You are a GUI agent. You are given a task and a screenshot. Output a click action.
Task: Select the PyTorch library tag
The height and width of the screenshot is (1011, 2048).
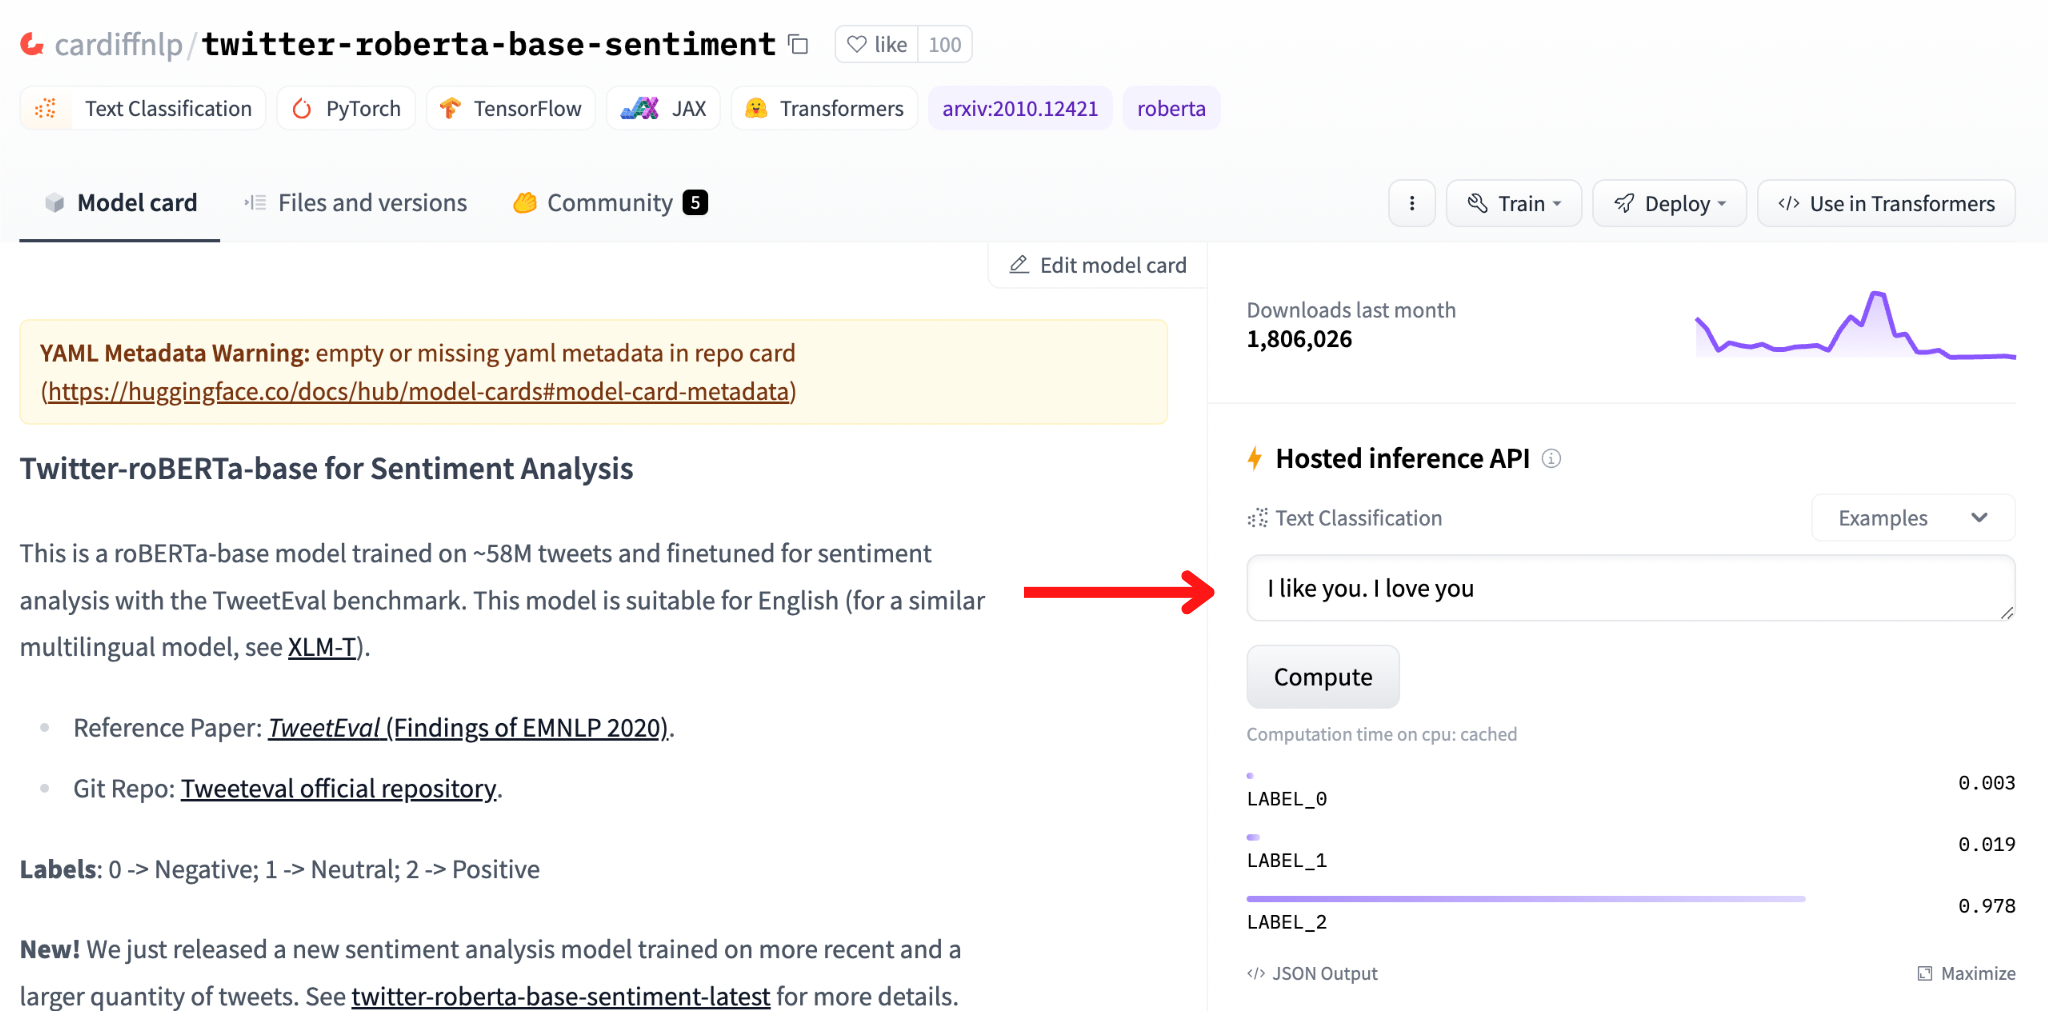click(346, 108)
